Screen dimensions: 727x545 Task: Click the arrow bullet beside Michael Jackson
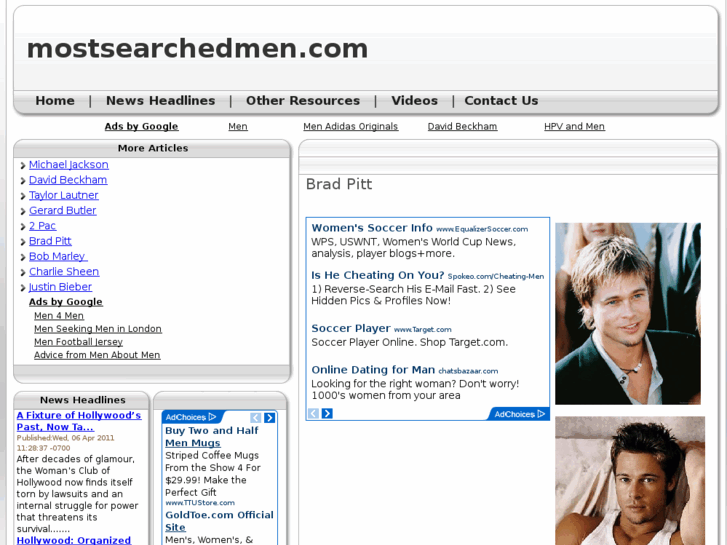(23, 166)
